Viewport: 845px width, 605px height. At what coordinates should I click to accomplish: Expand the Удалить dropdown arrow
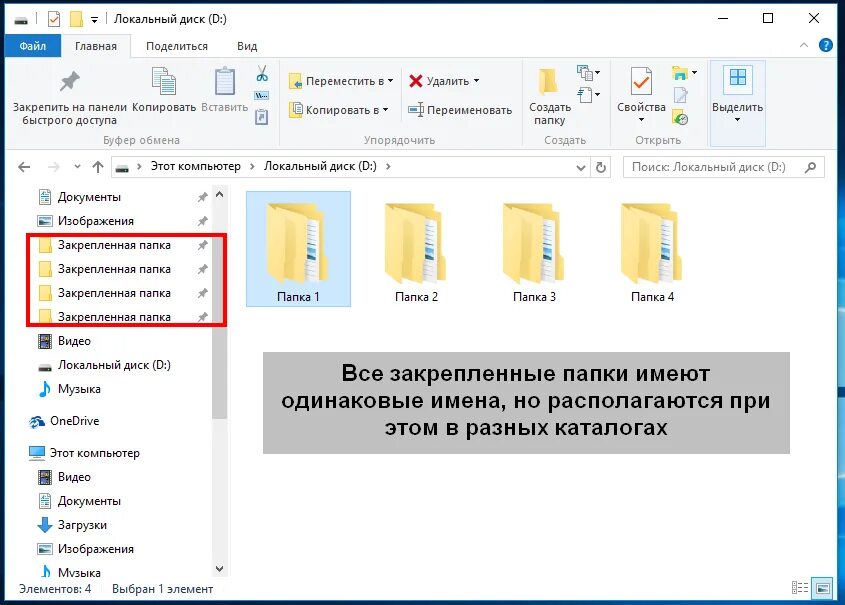pyautogui.click(x=476, y=81)
